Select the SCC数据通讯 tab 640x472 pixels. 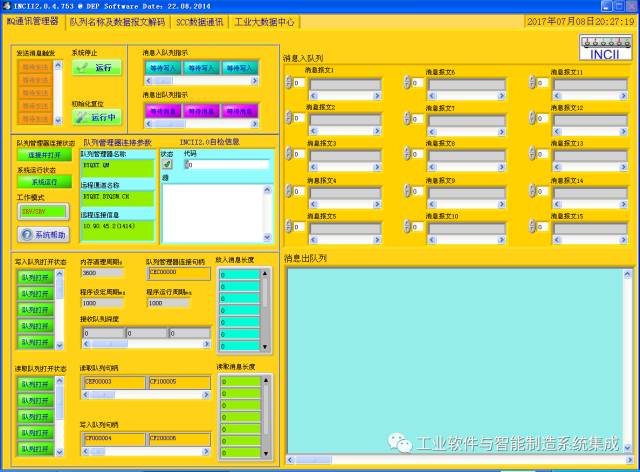click(200, 22)
